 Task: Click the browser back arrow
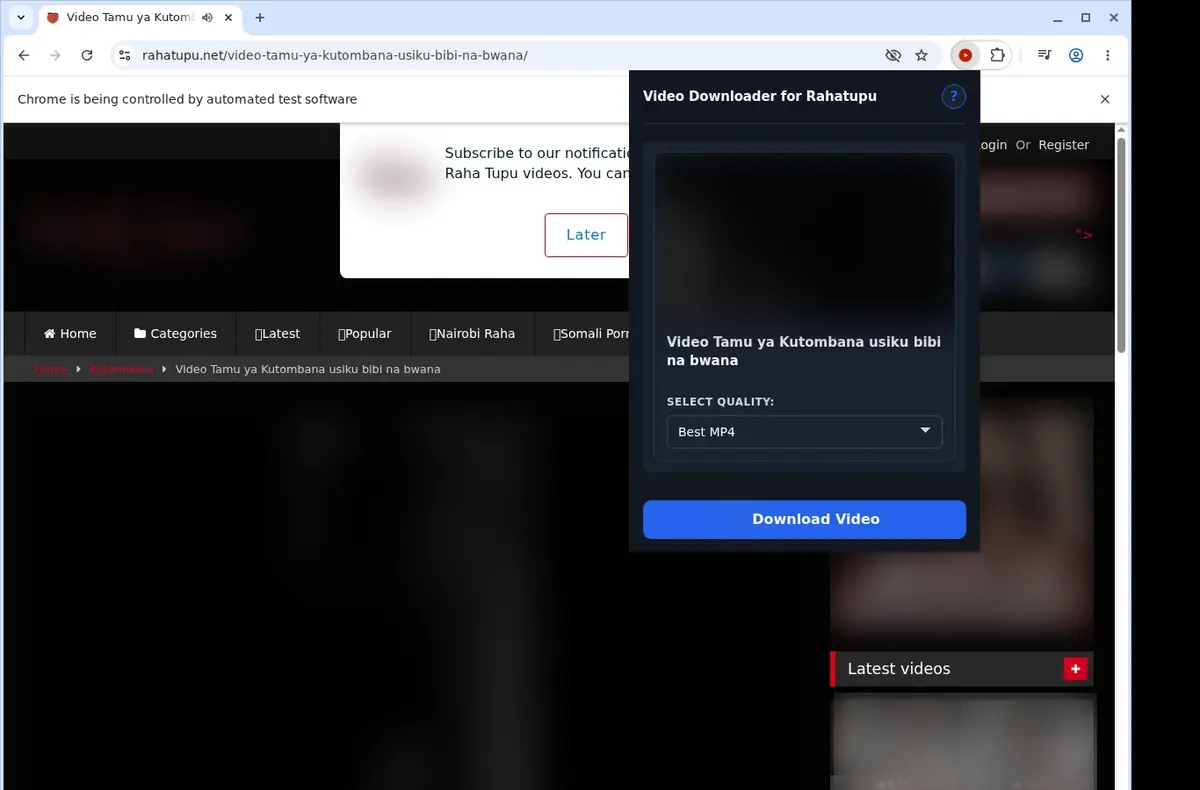point(24,56)
